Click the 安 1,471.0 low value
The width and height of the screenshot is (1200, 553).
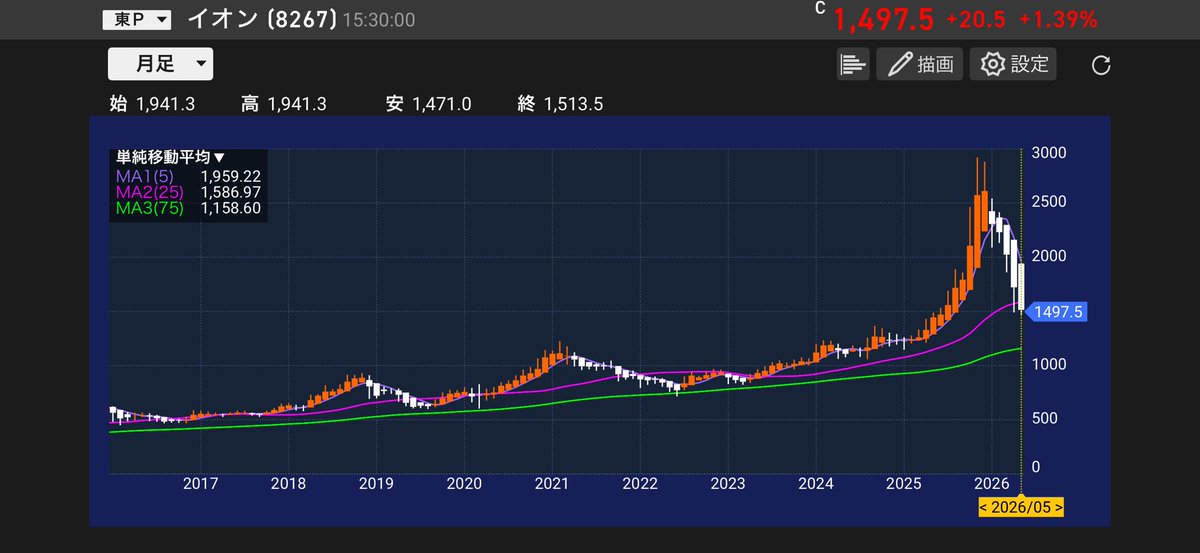[x=428, y=104]
